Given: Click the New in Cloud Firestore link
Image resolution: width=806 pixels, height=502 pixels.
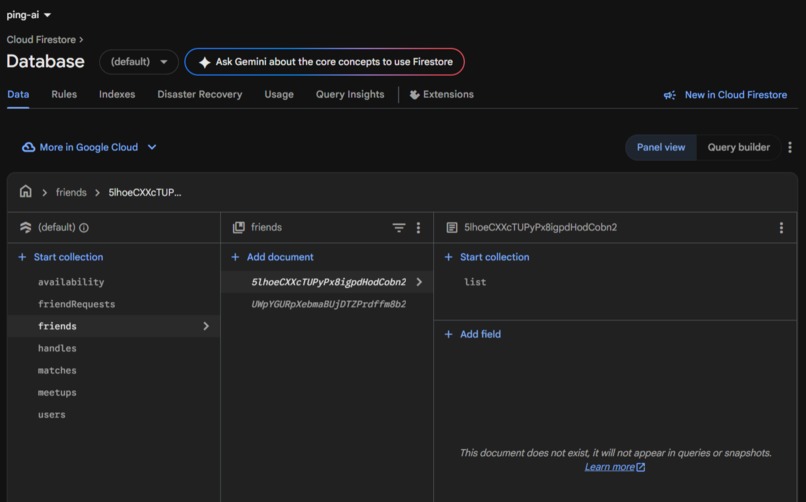Looking at the screenshot, I should pos(736,95).
